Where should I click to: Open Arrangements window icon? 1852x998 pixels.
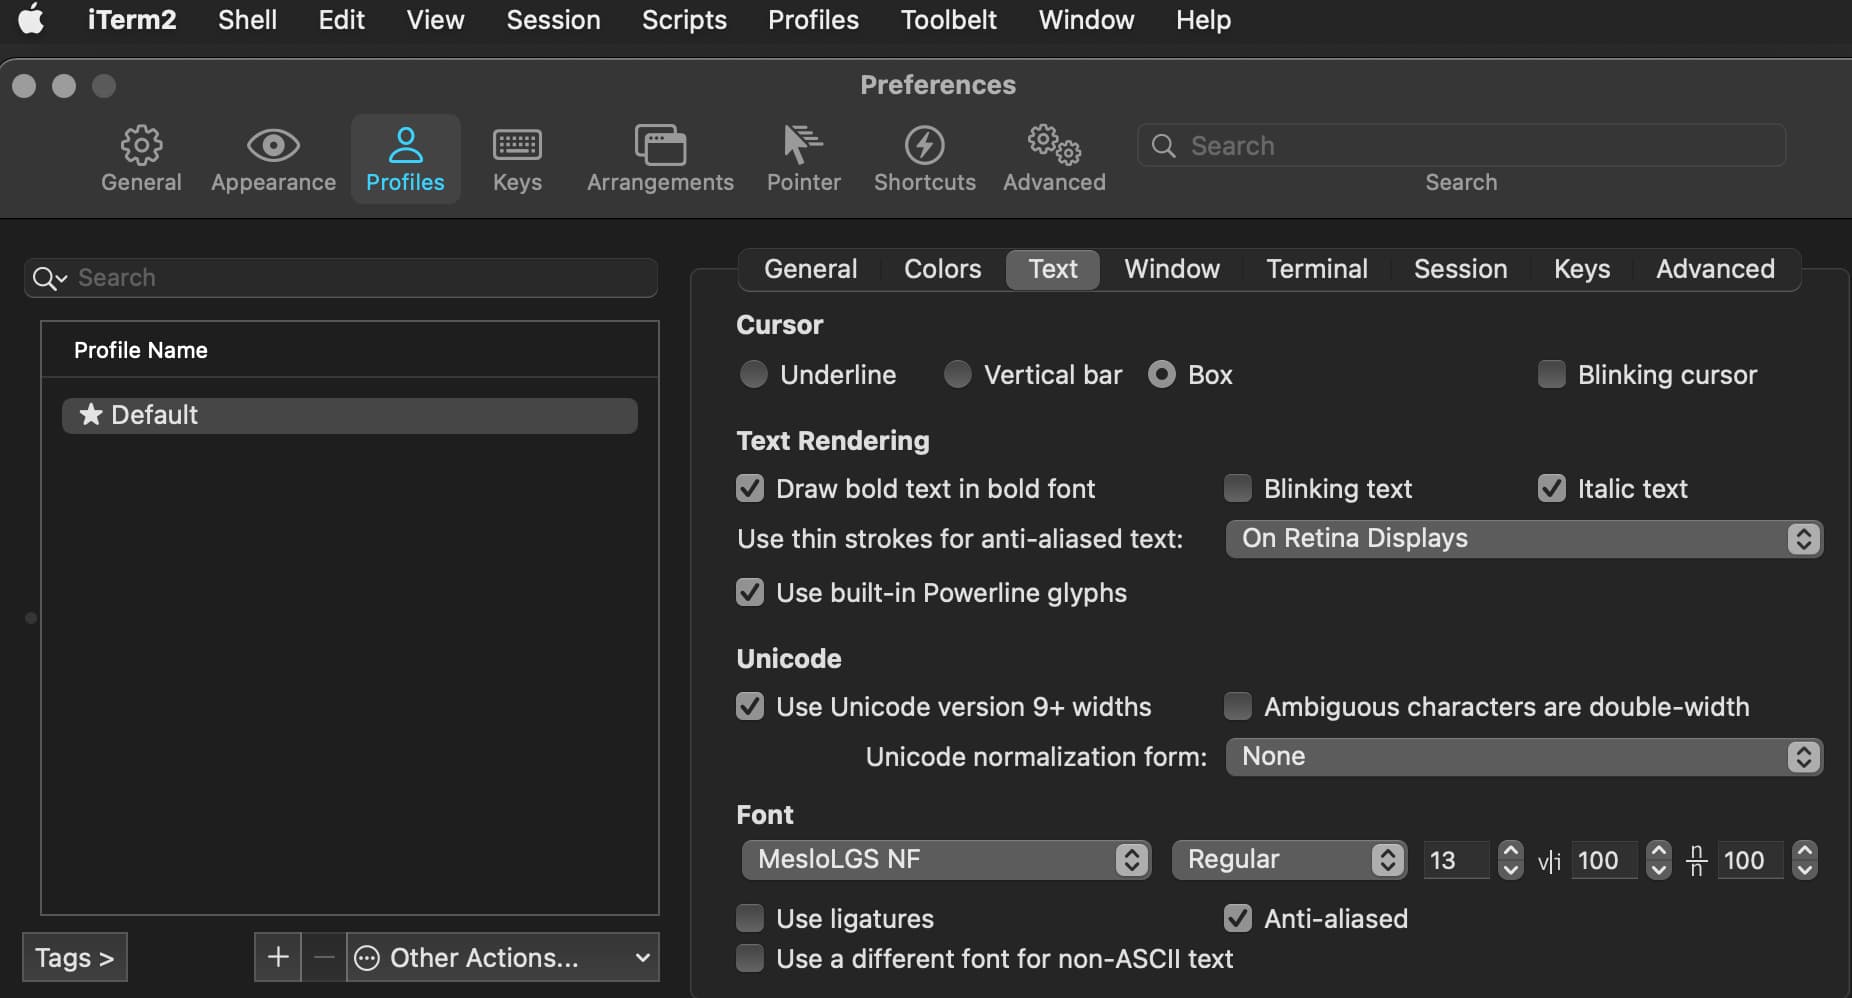[x=660, y=146]
